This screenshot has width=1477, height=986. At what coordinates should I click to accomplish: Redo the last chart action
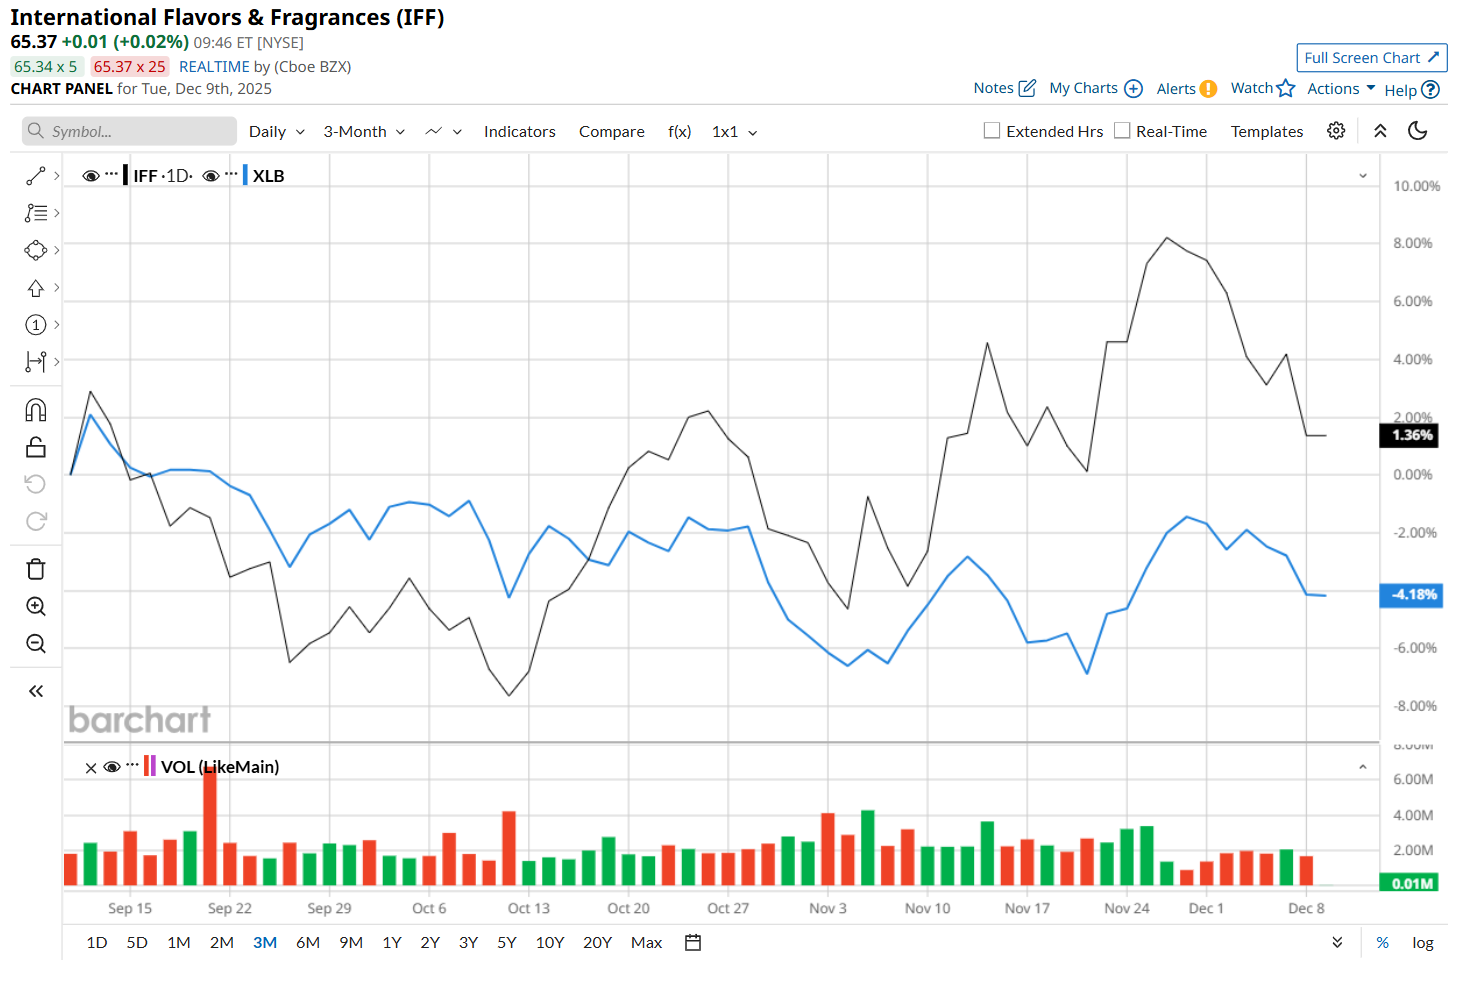(x=36, y=521)
